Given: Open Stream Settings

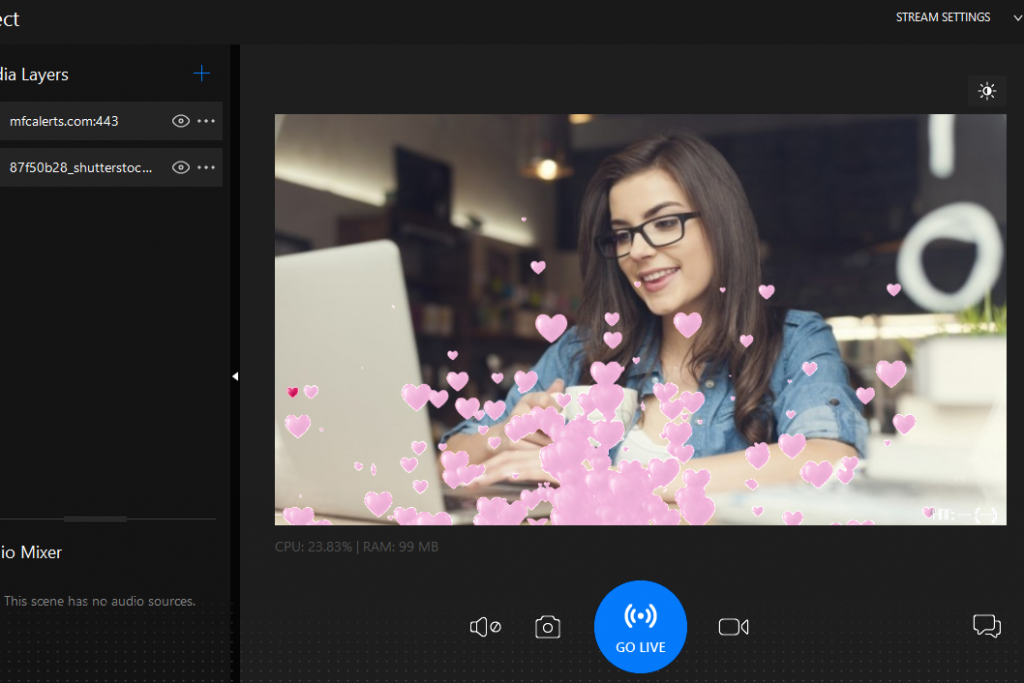Looking at the screenshot, I should 942,18.
